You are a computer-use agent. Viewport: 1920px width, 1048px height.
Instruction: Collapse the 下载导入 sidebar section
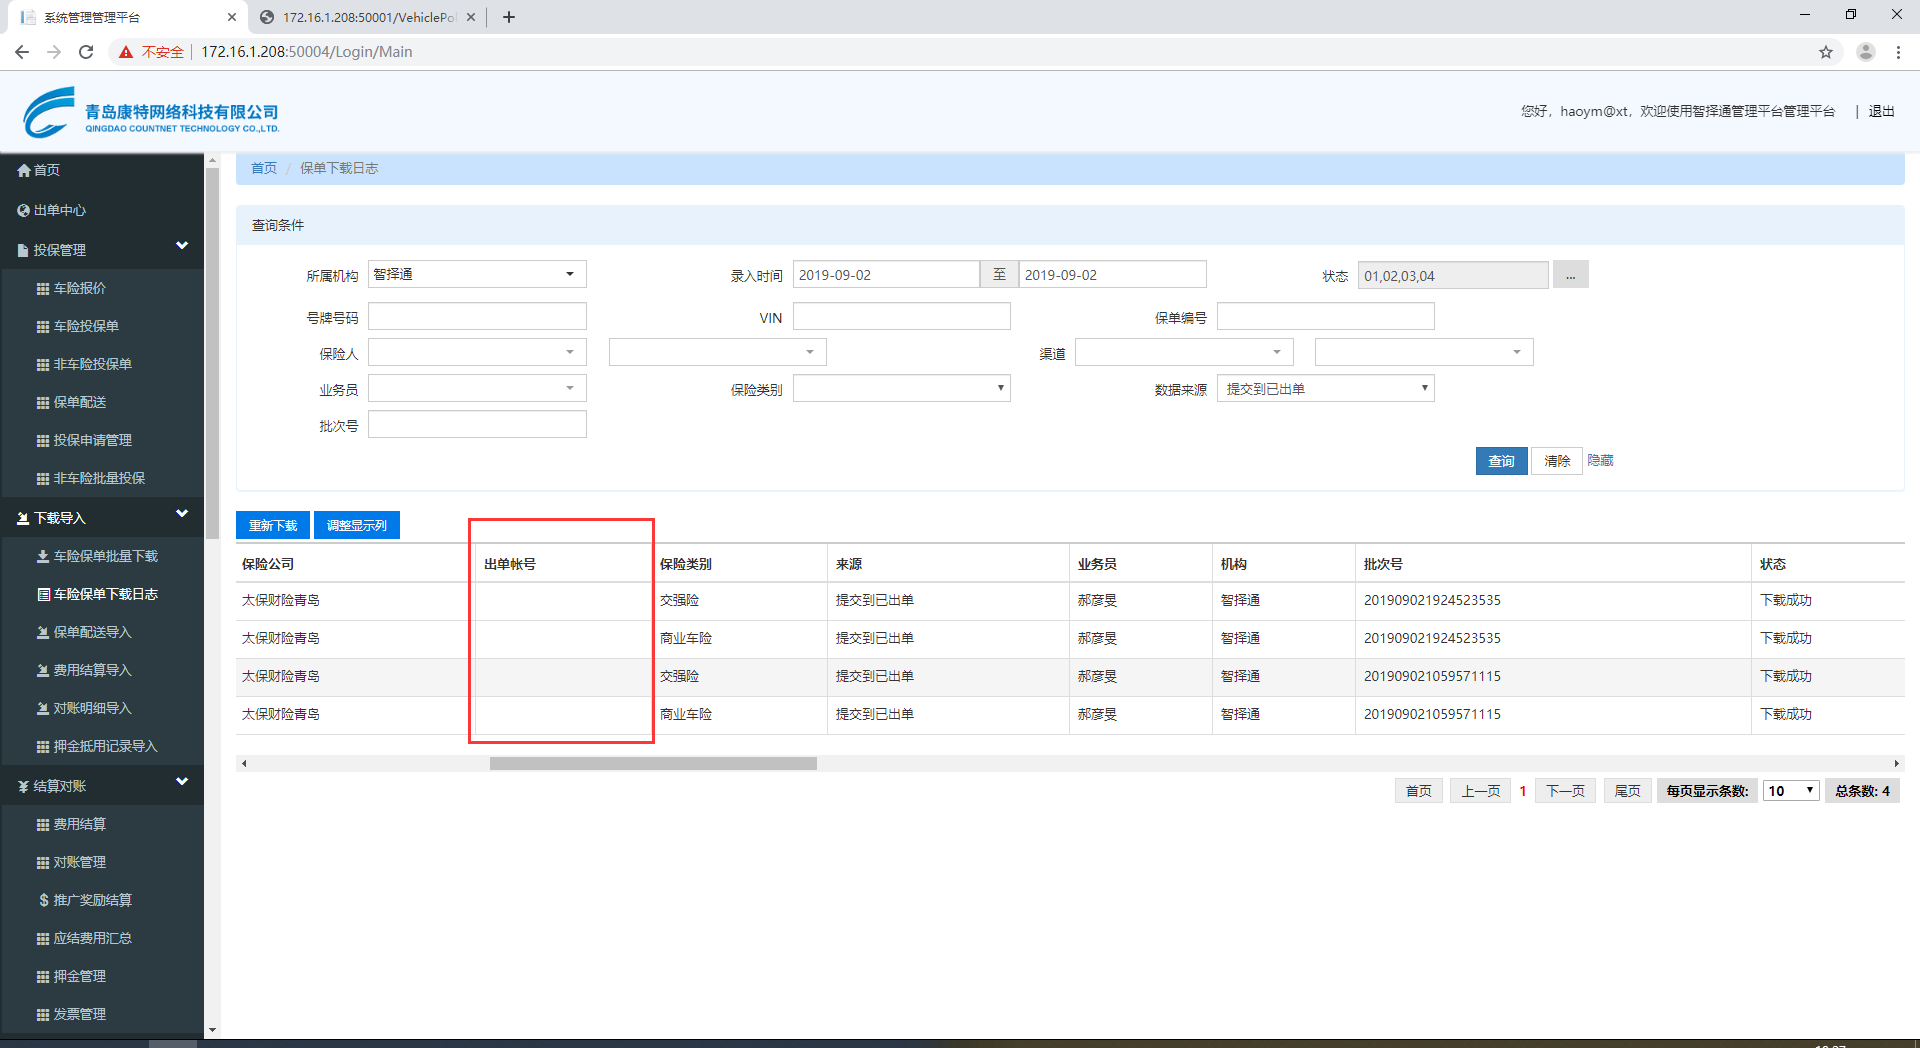click(182, 514)
